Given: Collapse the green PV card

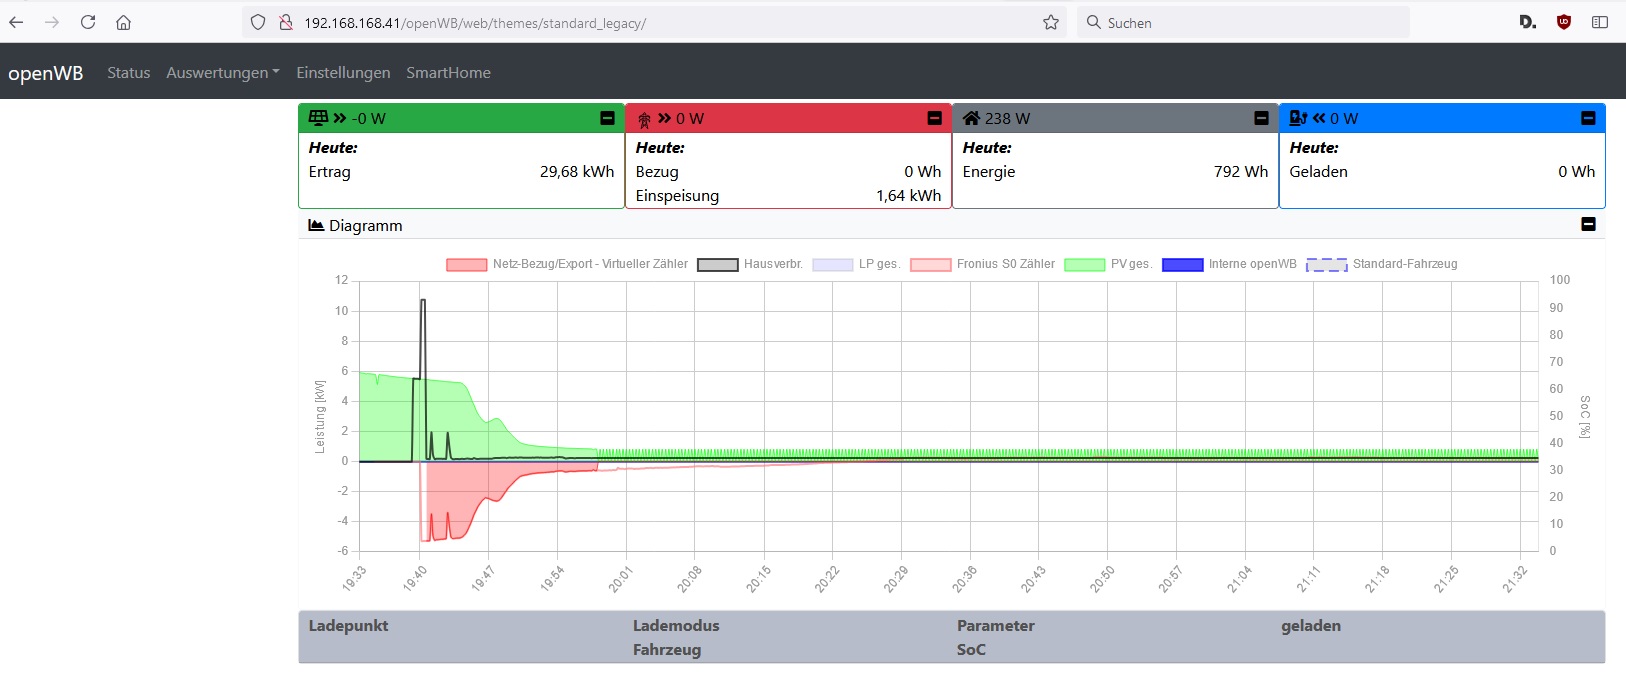Looking at the screenshot, I should (x=607, y=118).
